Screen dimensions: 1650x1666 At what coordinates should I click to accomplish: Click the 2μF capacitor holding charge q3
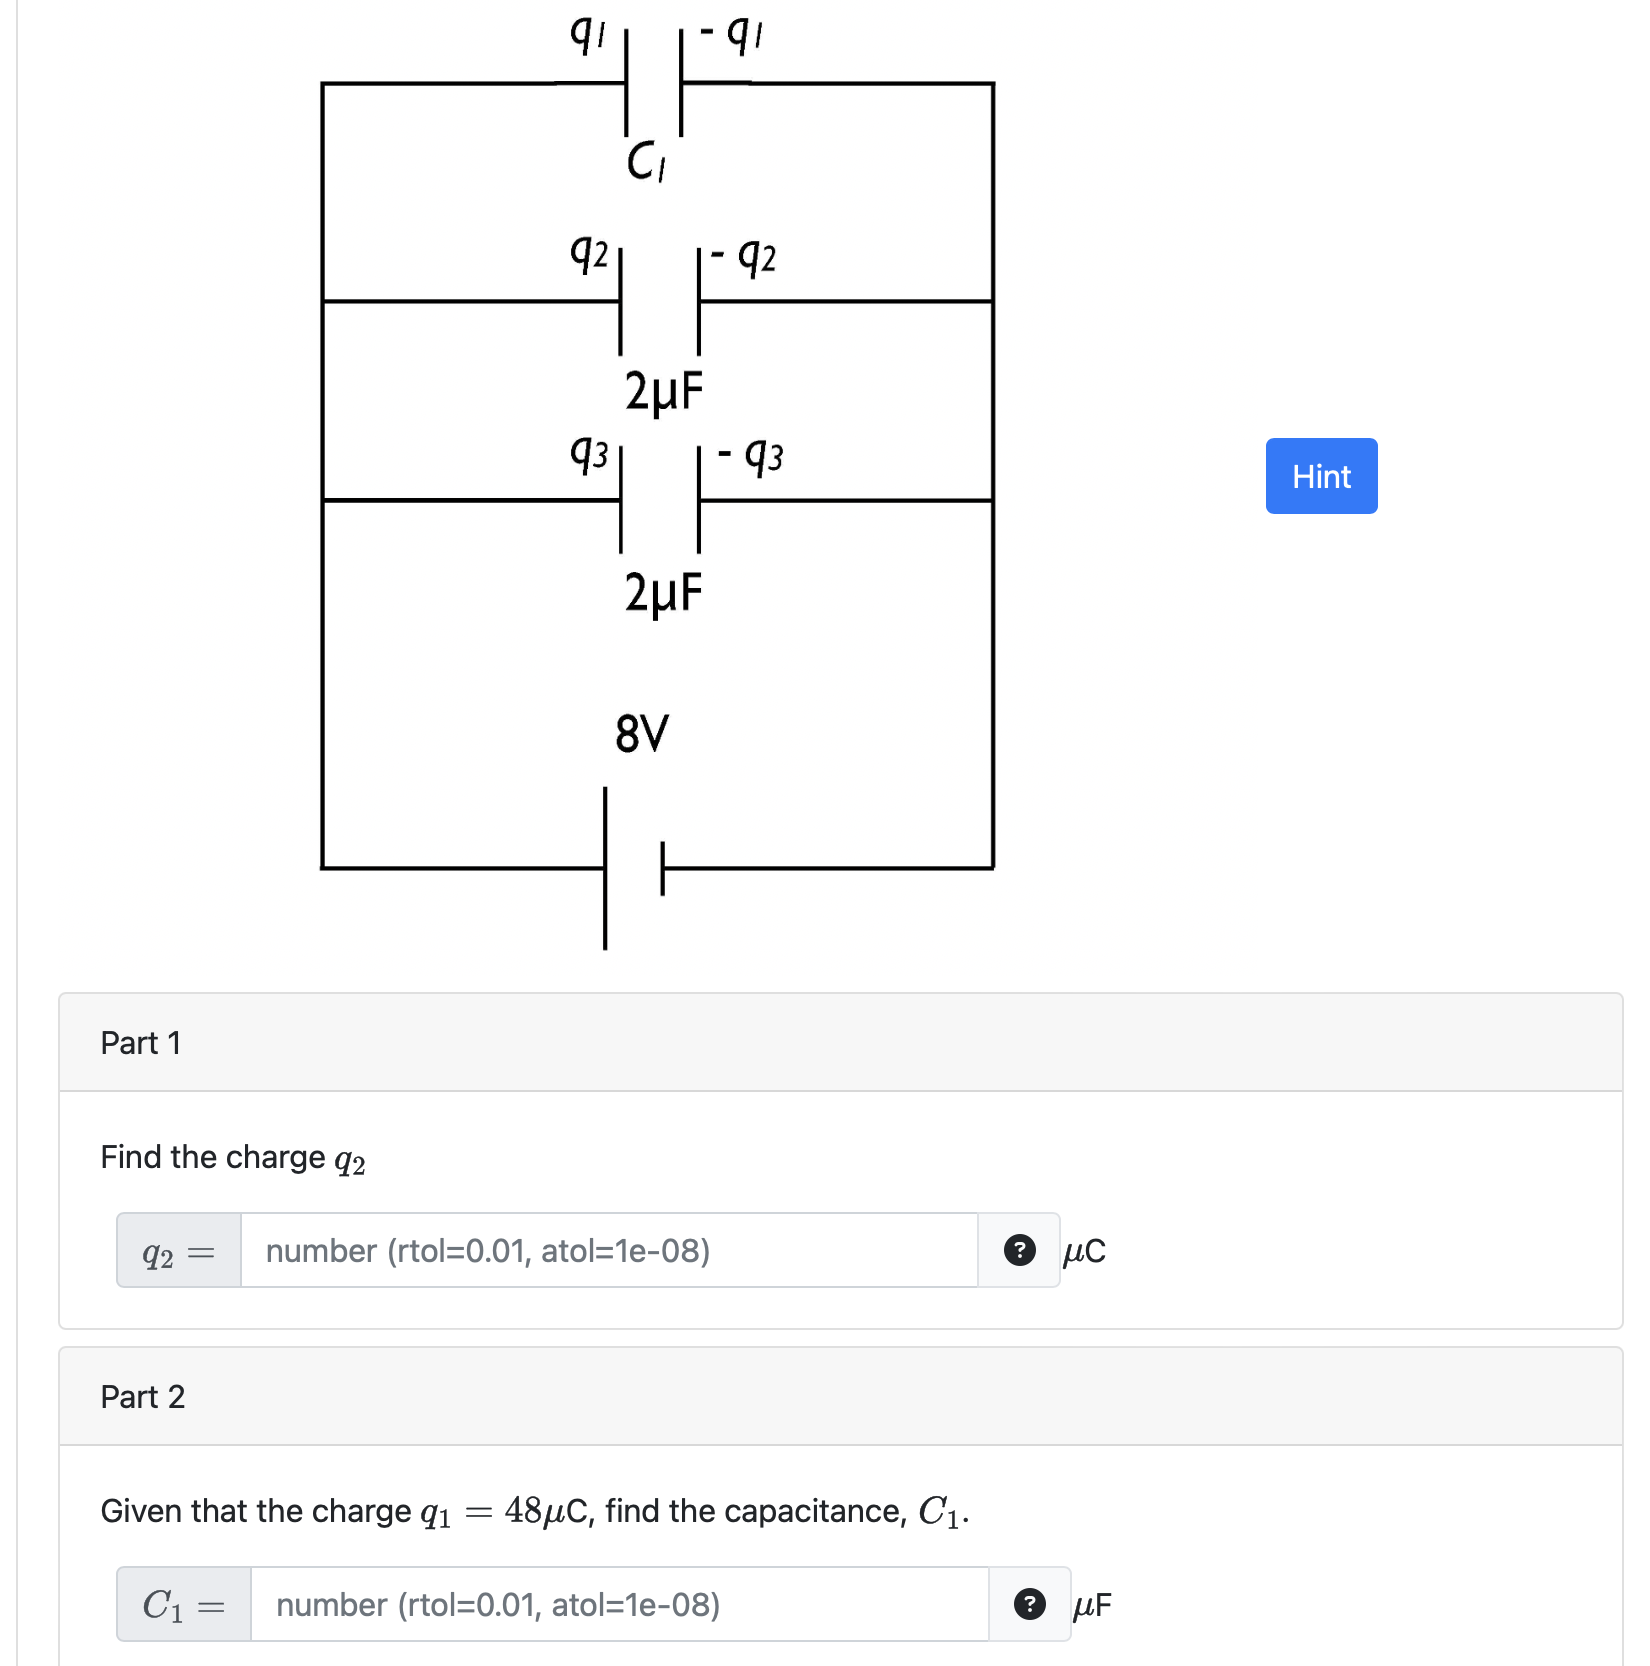(660, 500)
